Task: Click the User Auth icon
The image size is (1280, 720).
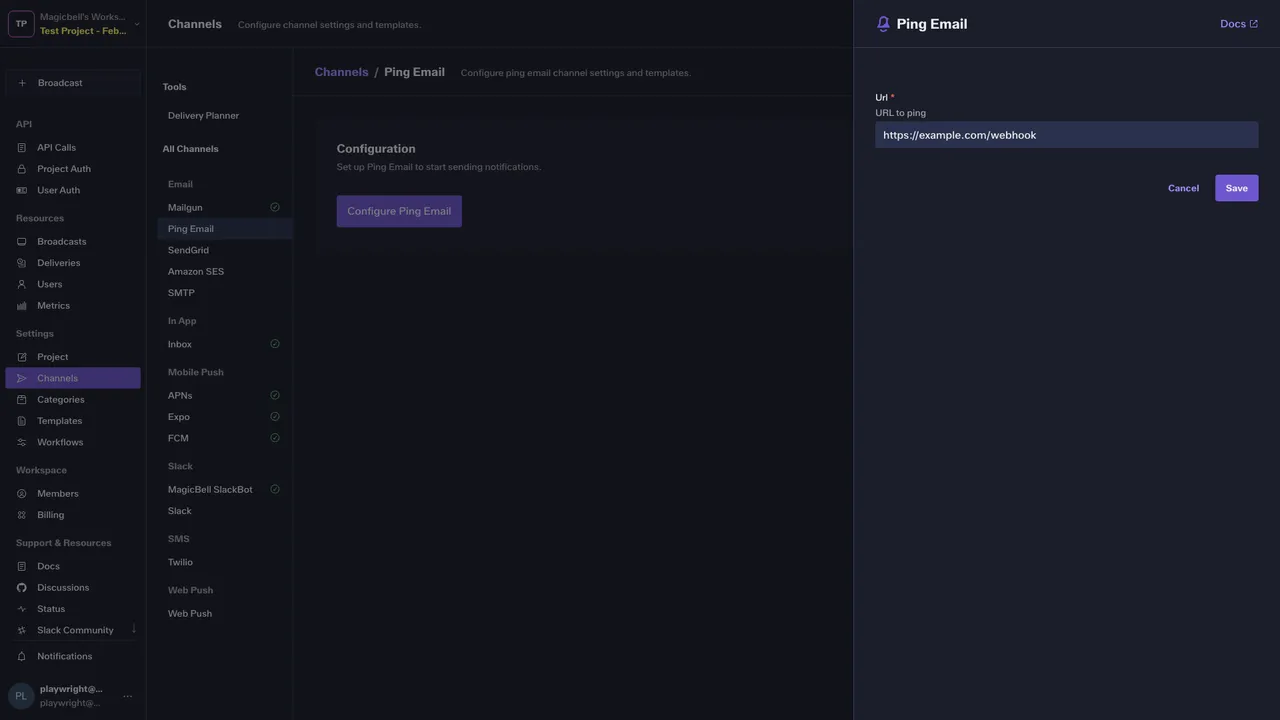Action: click(x=22, y=190)
